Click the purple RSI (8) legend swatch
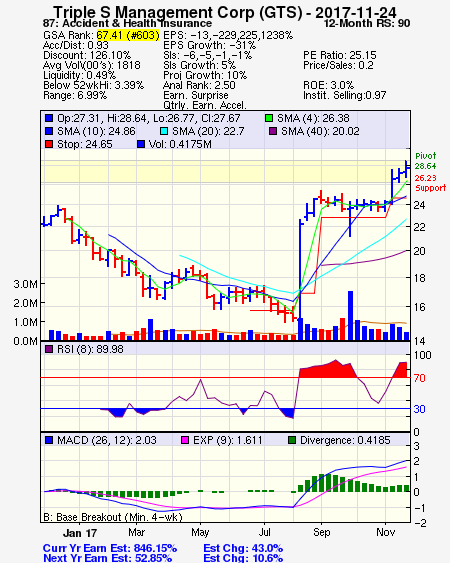Viewport: 450px width, 563px height. click(x=49, y=349)
